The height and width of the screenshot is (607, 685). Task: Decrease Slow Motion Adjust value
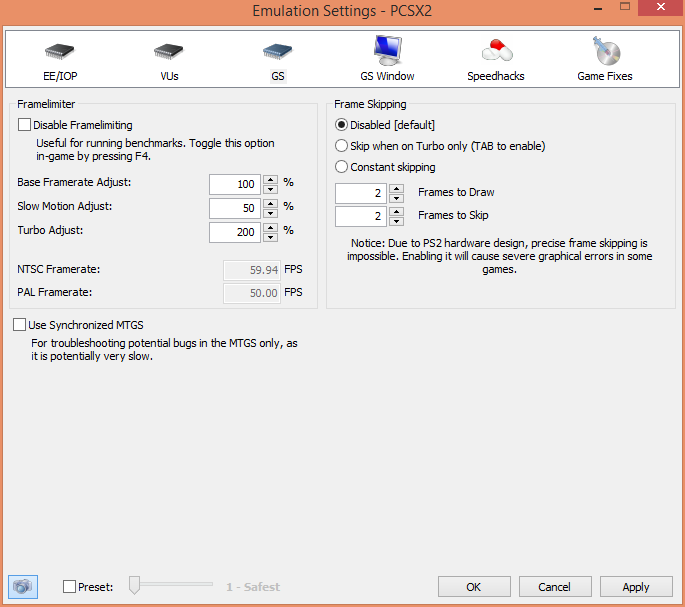click(x=271, y=213)
